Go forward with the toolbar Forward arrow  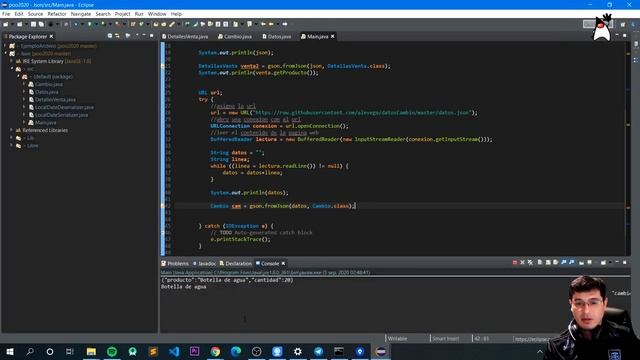[285, 24]
